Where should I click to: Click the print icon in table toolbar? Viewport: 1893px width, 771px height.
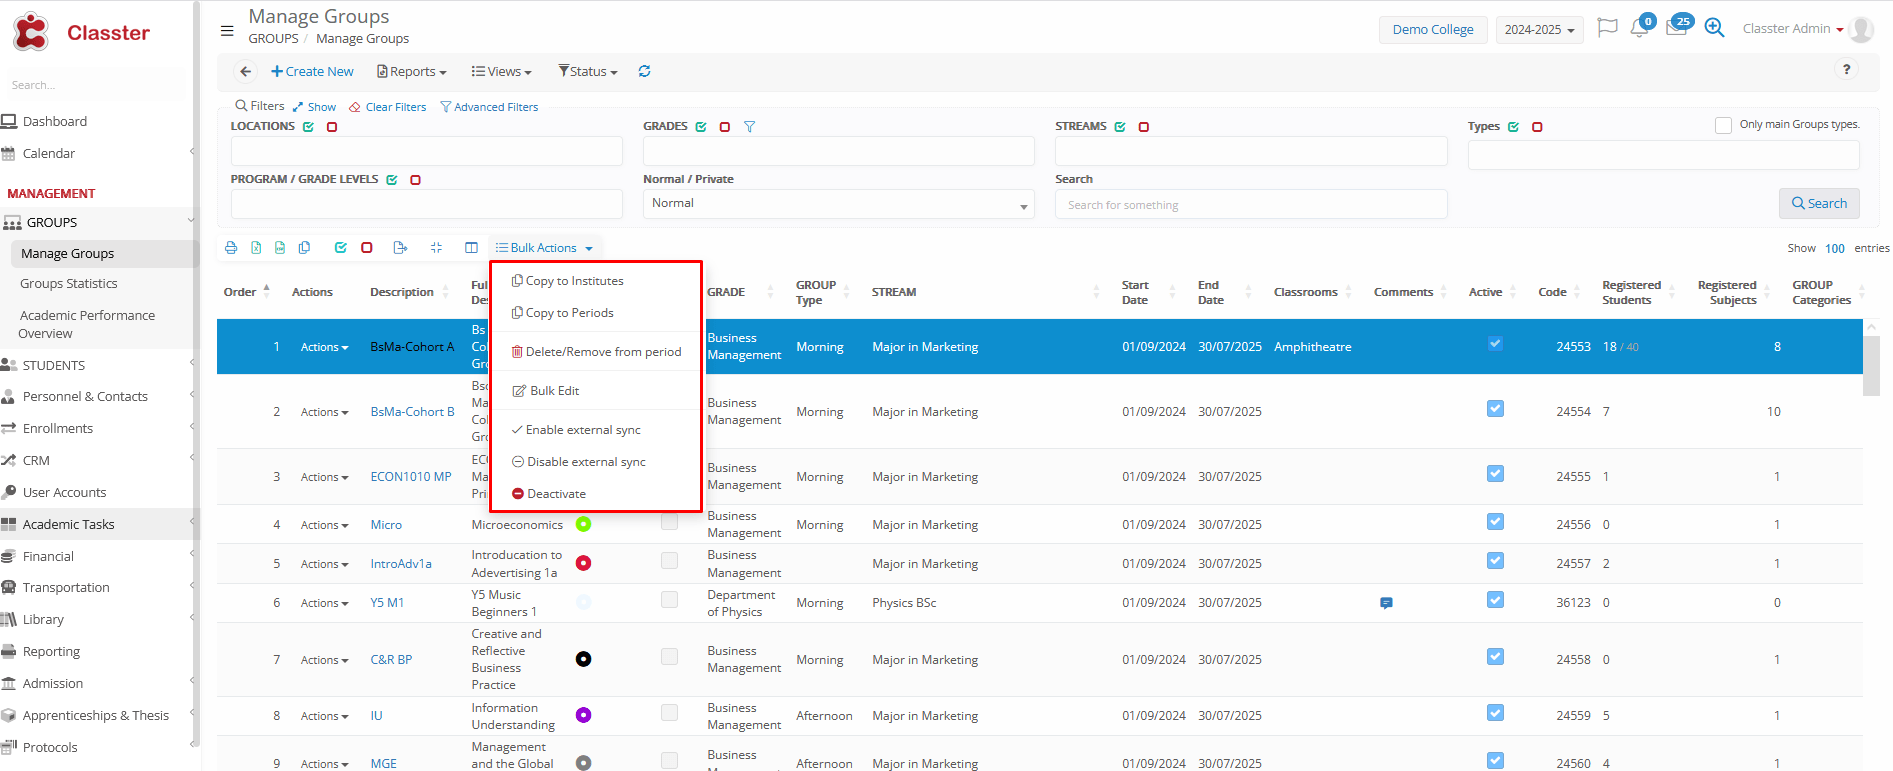click(231, 248)
